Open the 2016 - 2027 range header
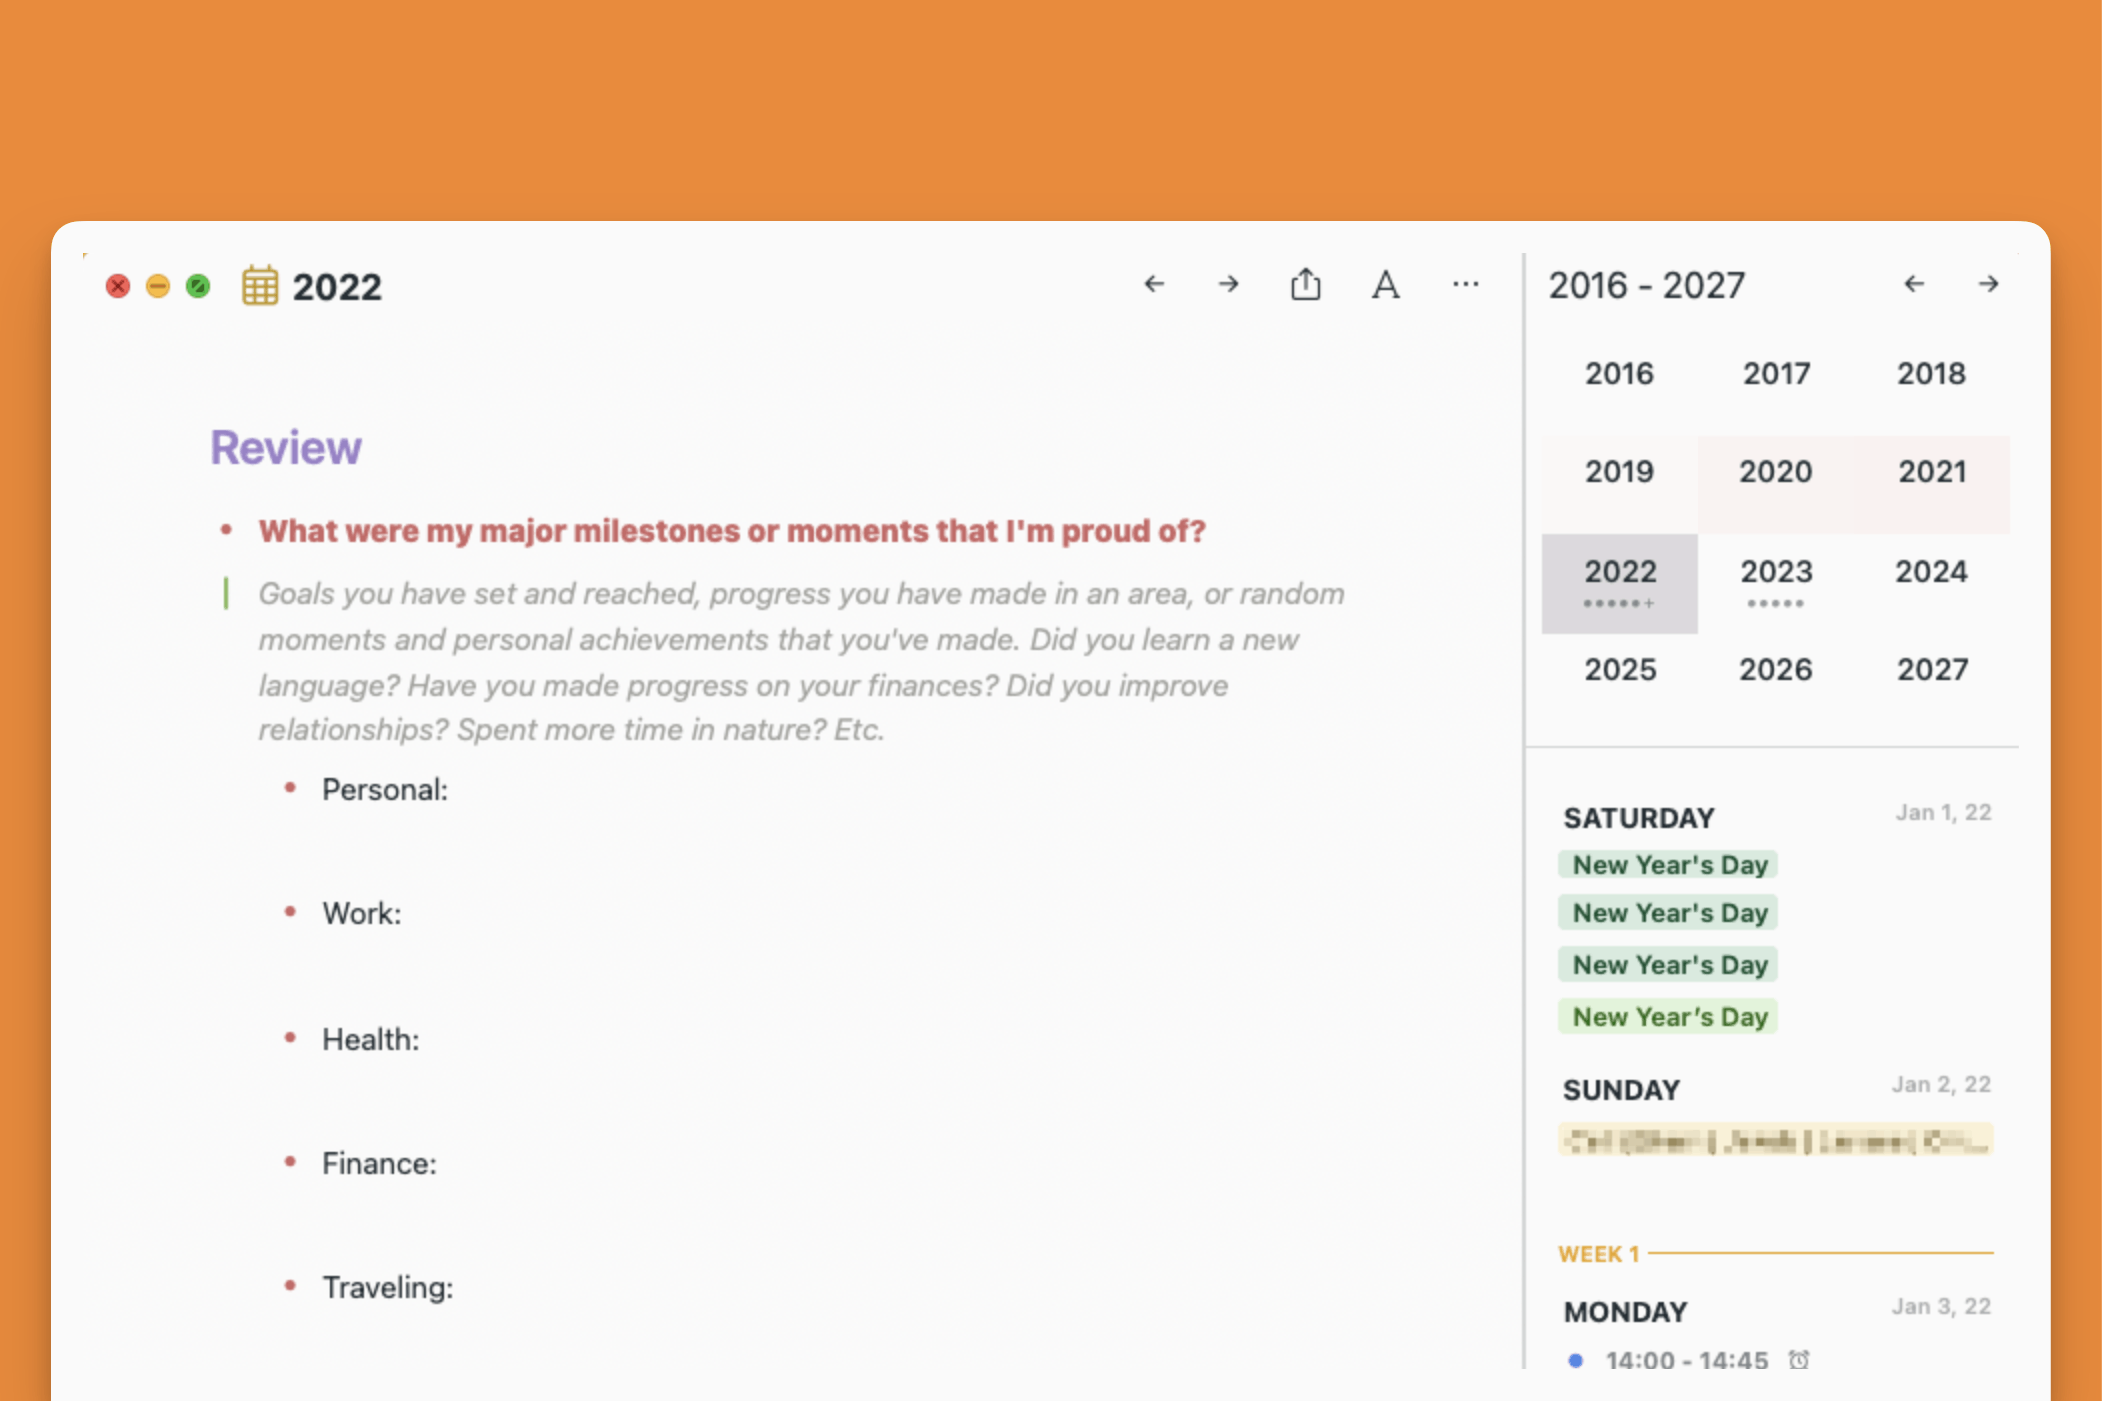 [x=1646, y=286]
